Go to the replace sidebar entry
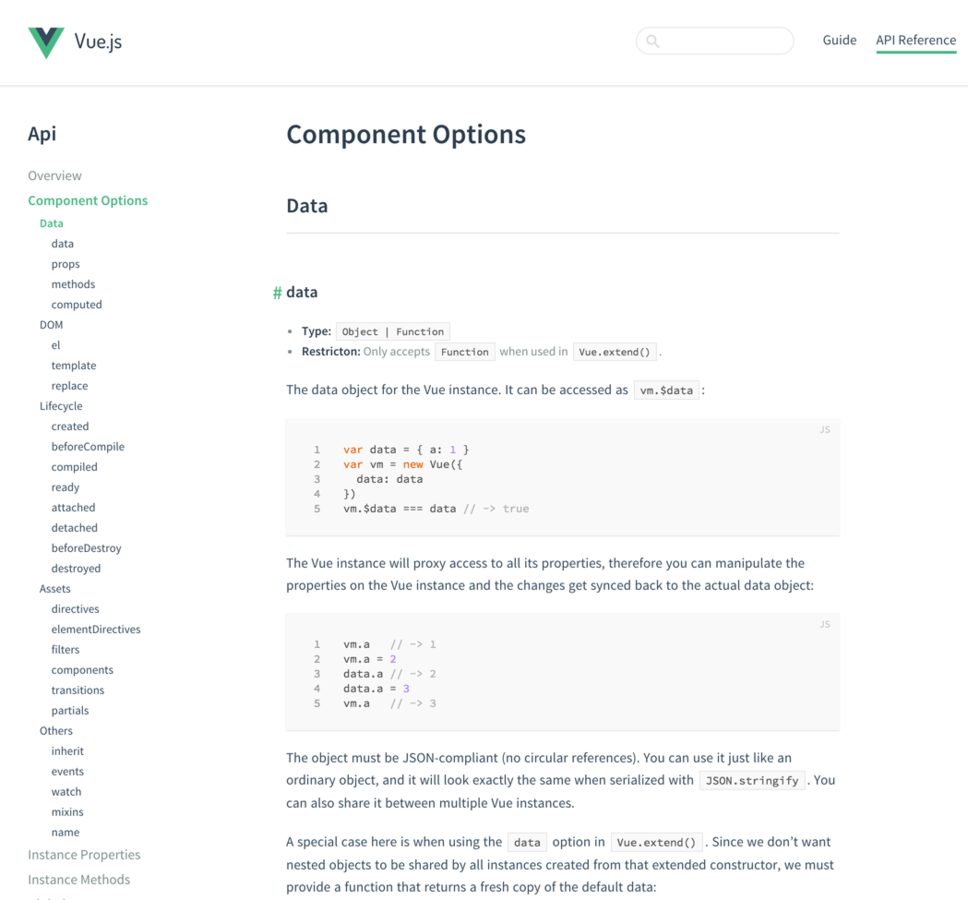The height and width of the screenshot is (900, 968). click(x=69, y=386)
